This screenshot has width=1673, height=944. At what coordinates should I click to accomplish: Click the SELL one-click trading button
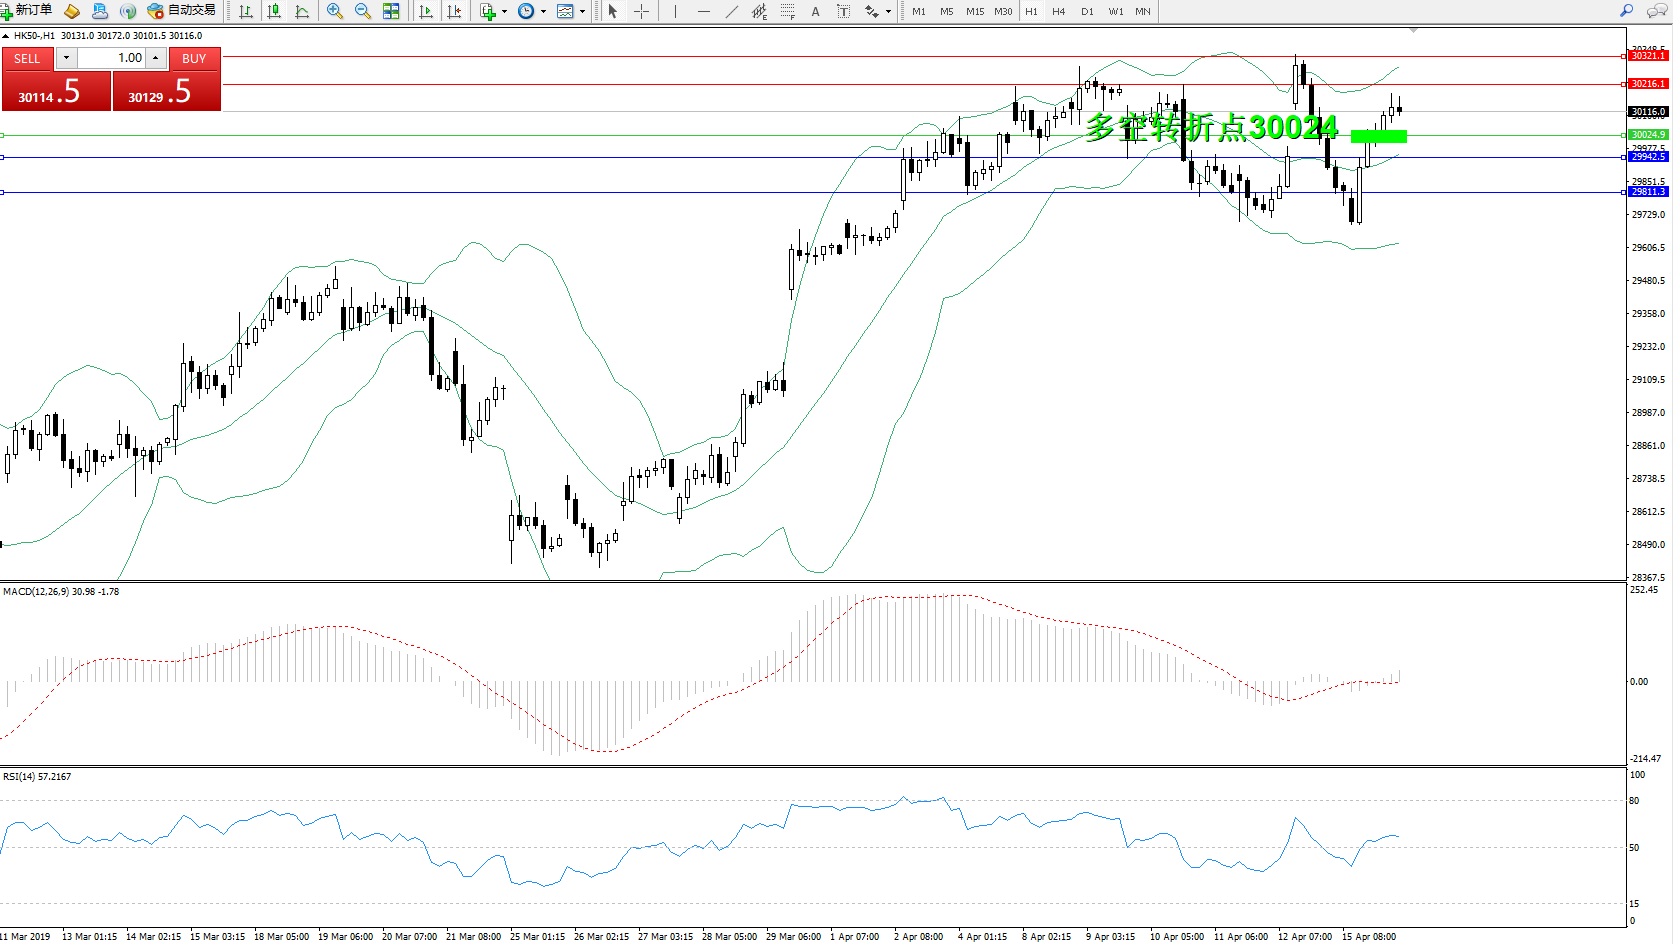coord(27,58)
